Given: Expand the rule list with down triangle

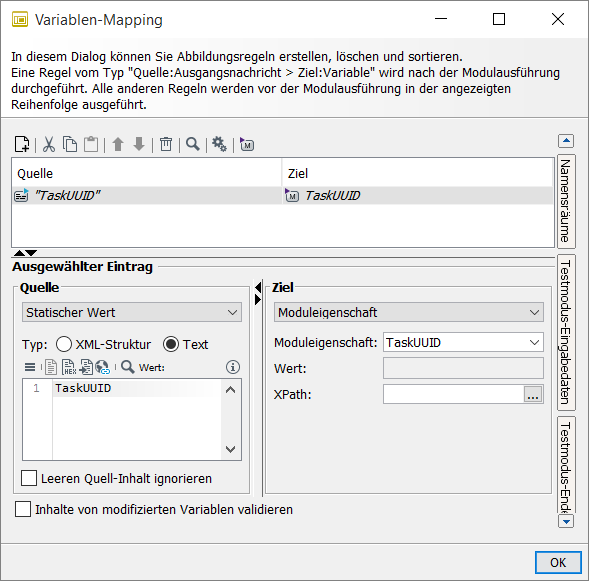Looking at the screenshot, I should click(x=31, y=253).
